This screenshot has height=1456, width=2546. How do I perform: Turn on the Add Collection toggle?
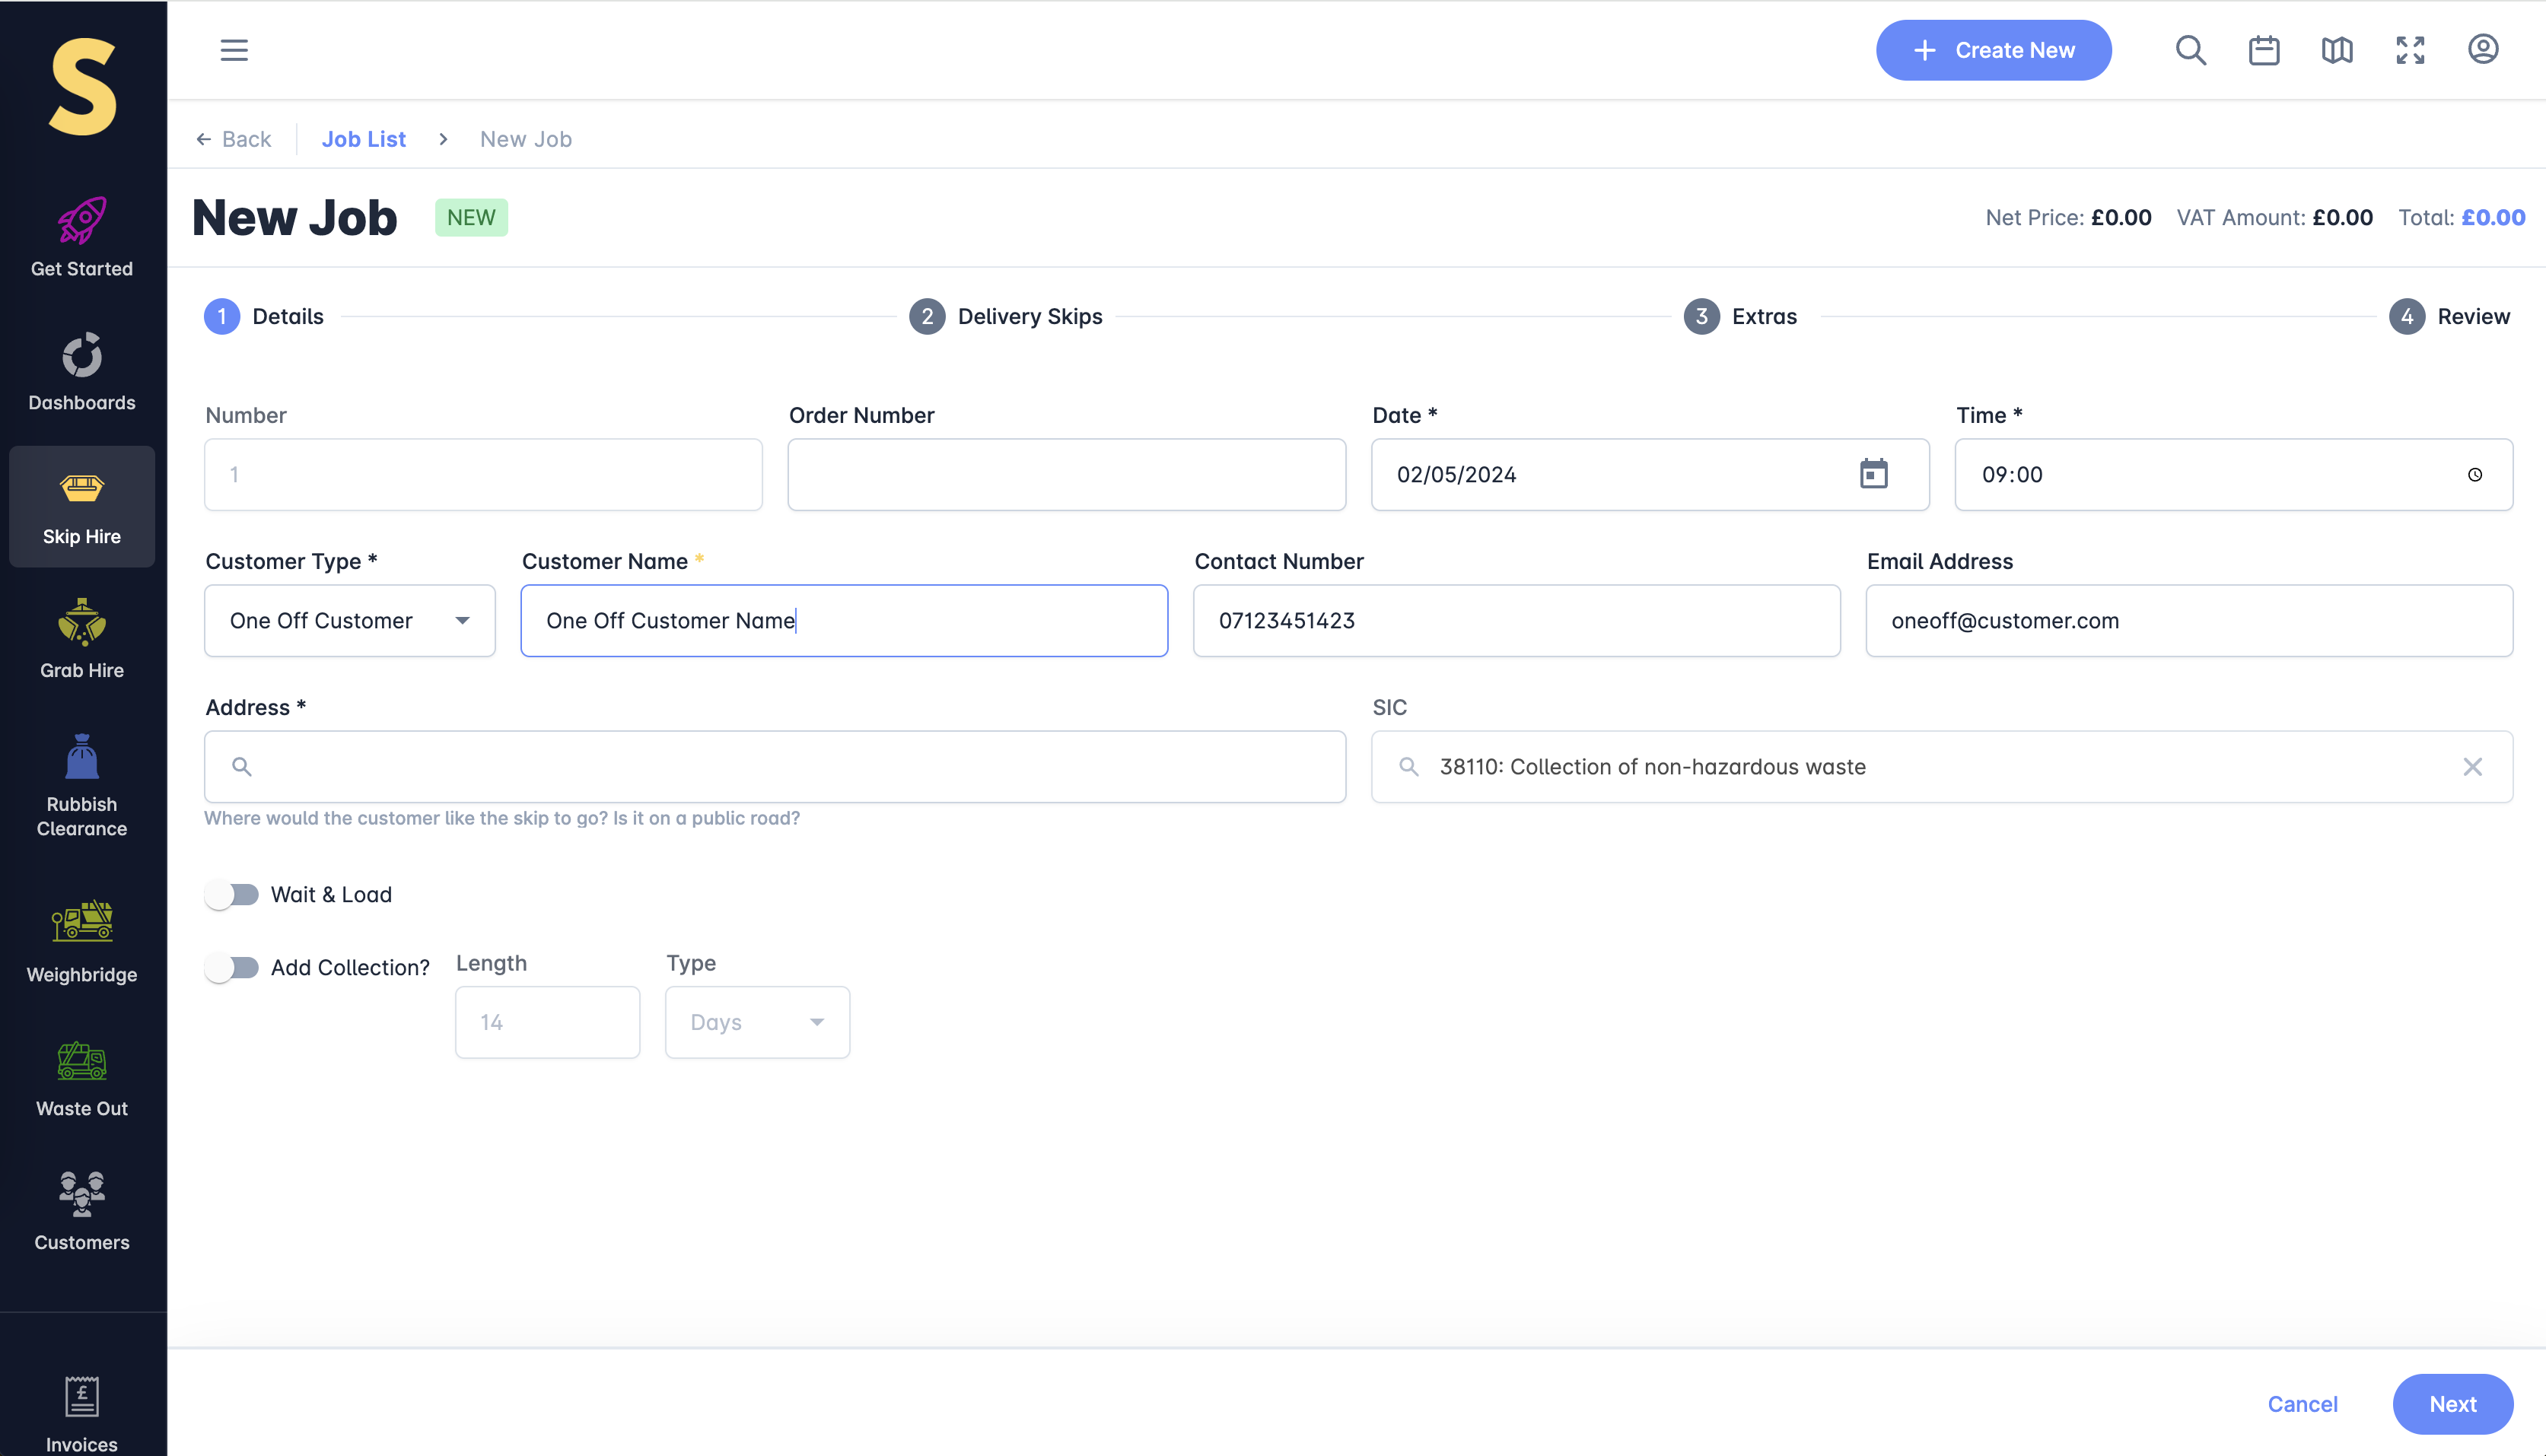[x=232, y=967]
